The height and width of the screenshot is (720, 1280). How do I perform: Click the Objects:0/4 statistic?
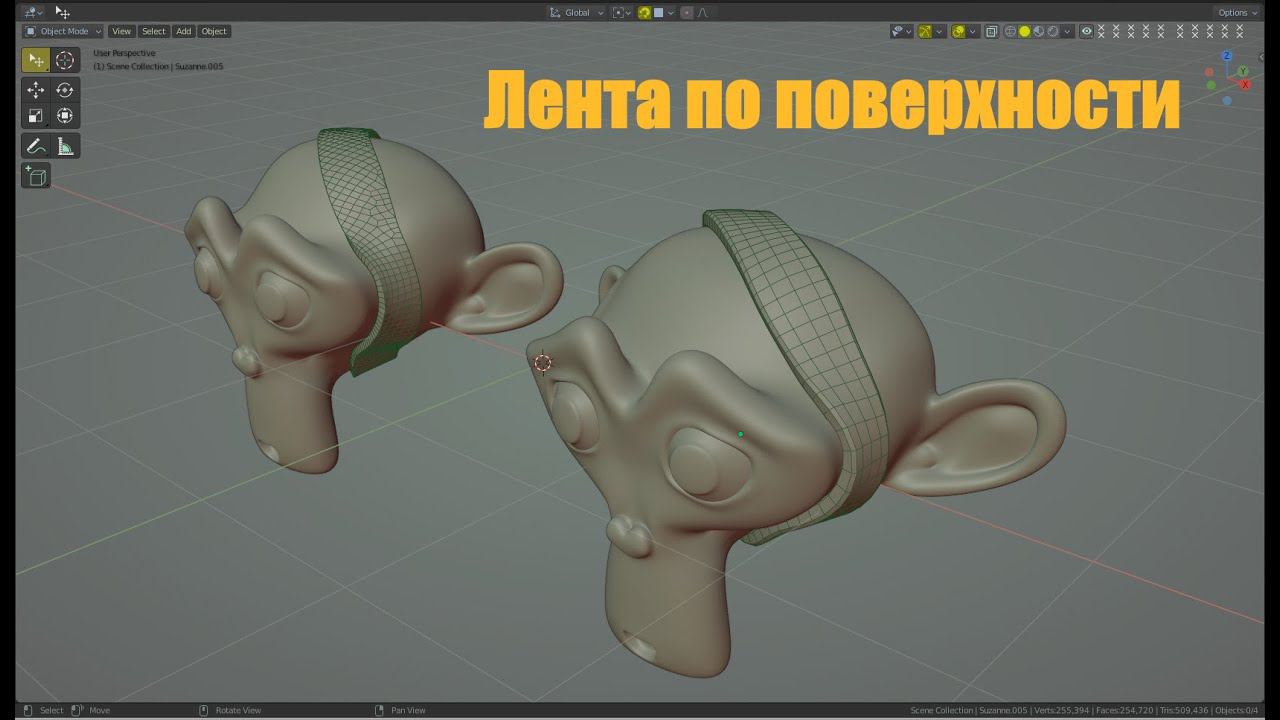tap(1237, 710)
